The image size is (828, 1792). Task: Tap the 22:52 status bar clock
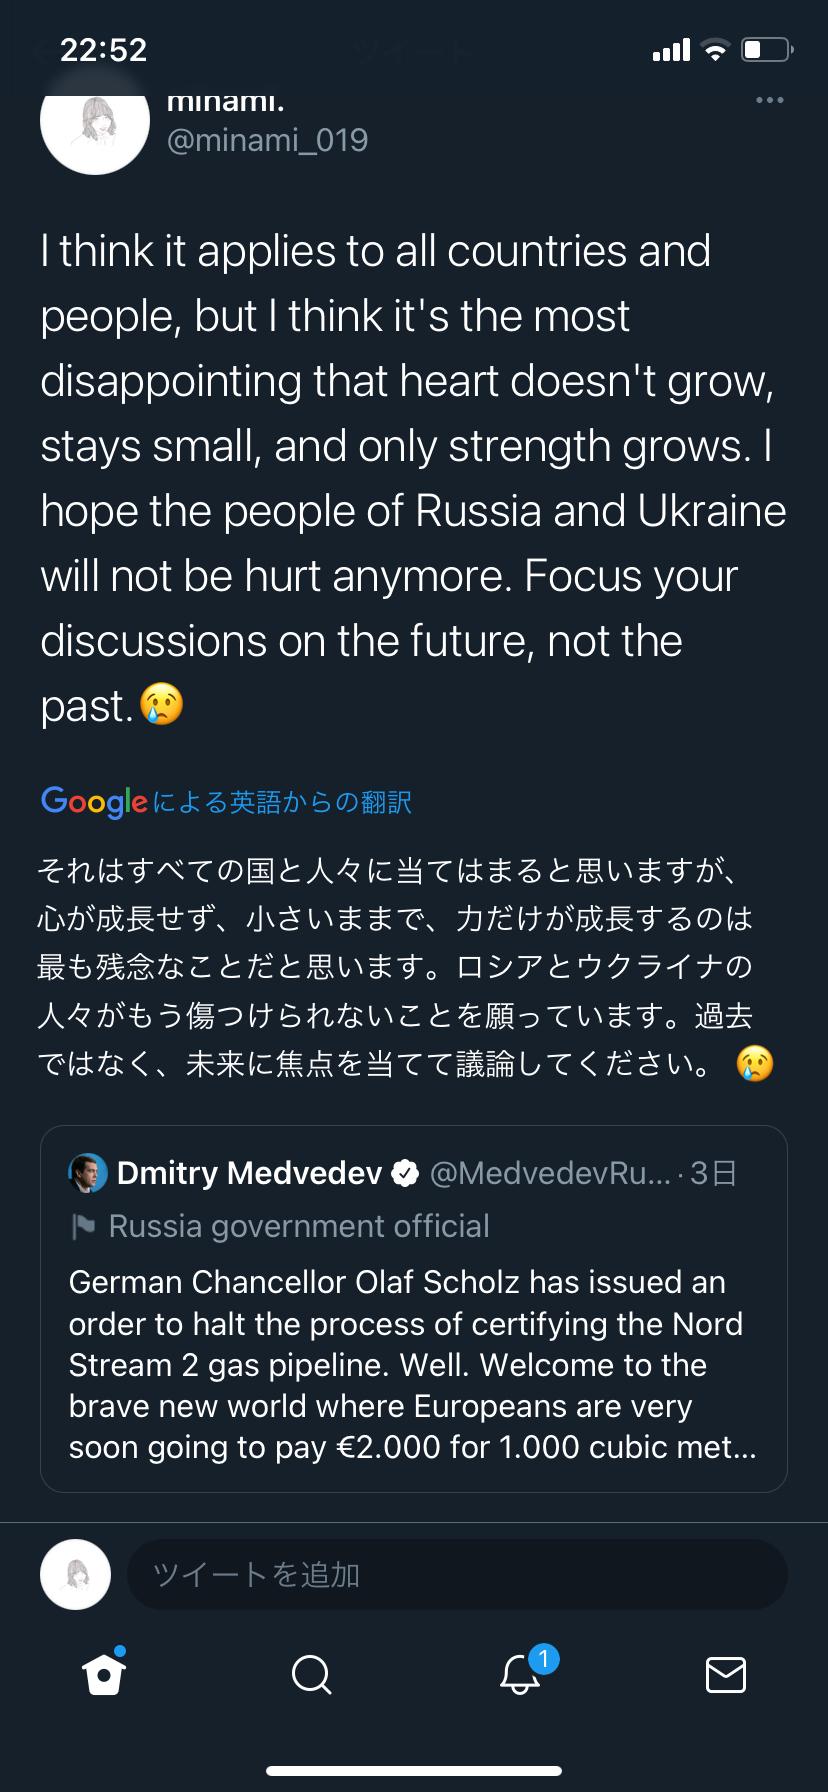104,50
